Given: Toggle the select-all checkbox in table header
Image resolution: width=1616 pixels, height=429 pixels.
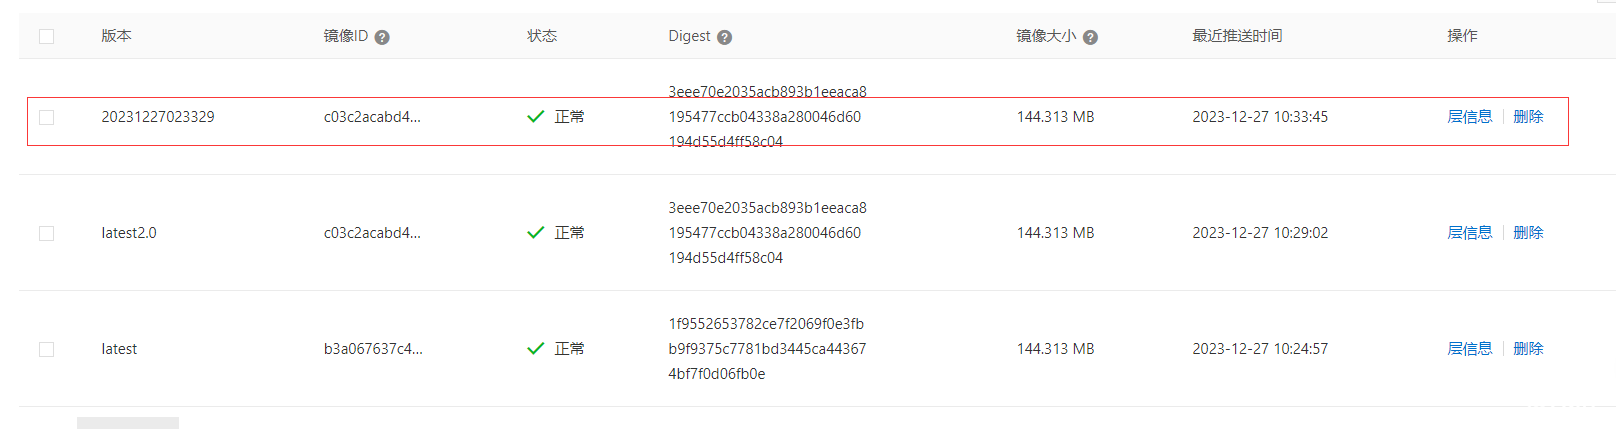Looking at the screenshot, I should click(46, 37).
